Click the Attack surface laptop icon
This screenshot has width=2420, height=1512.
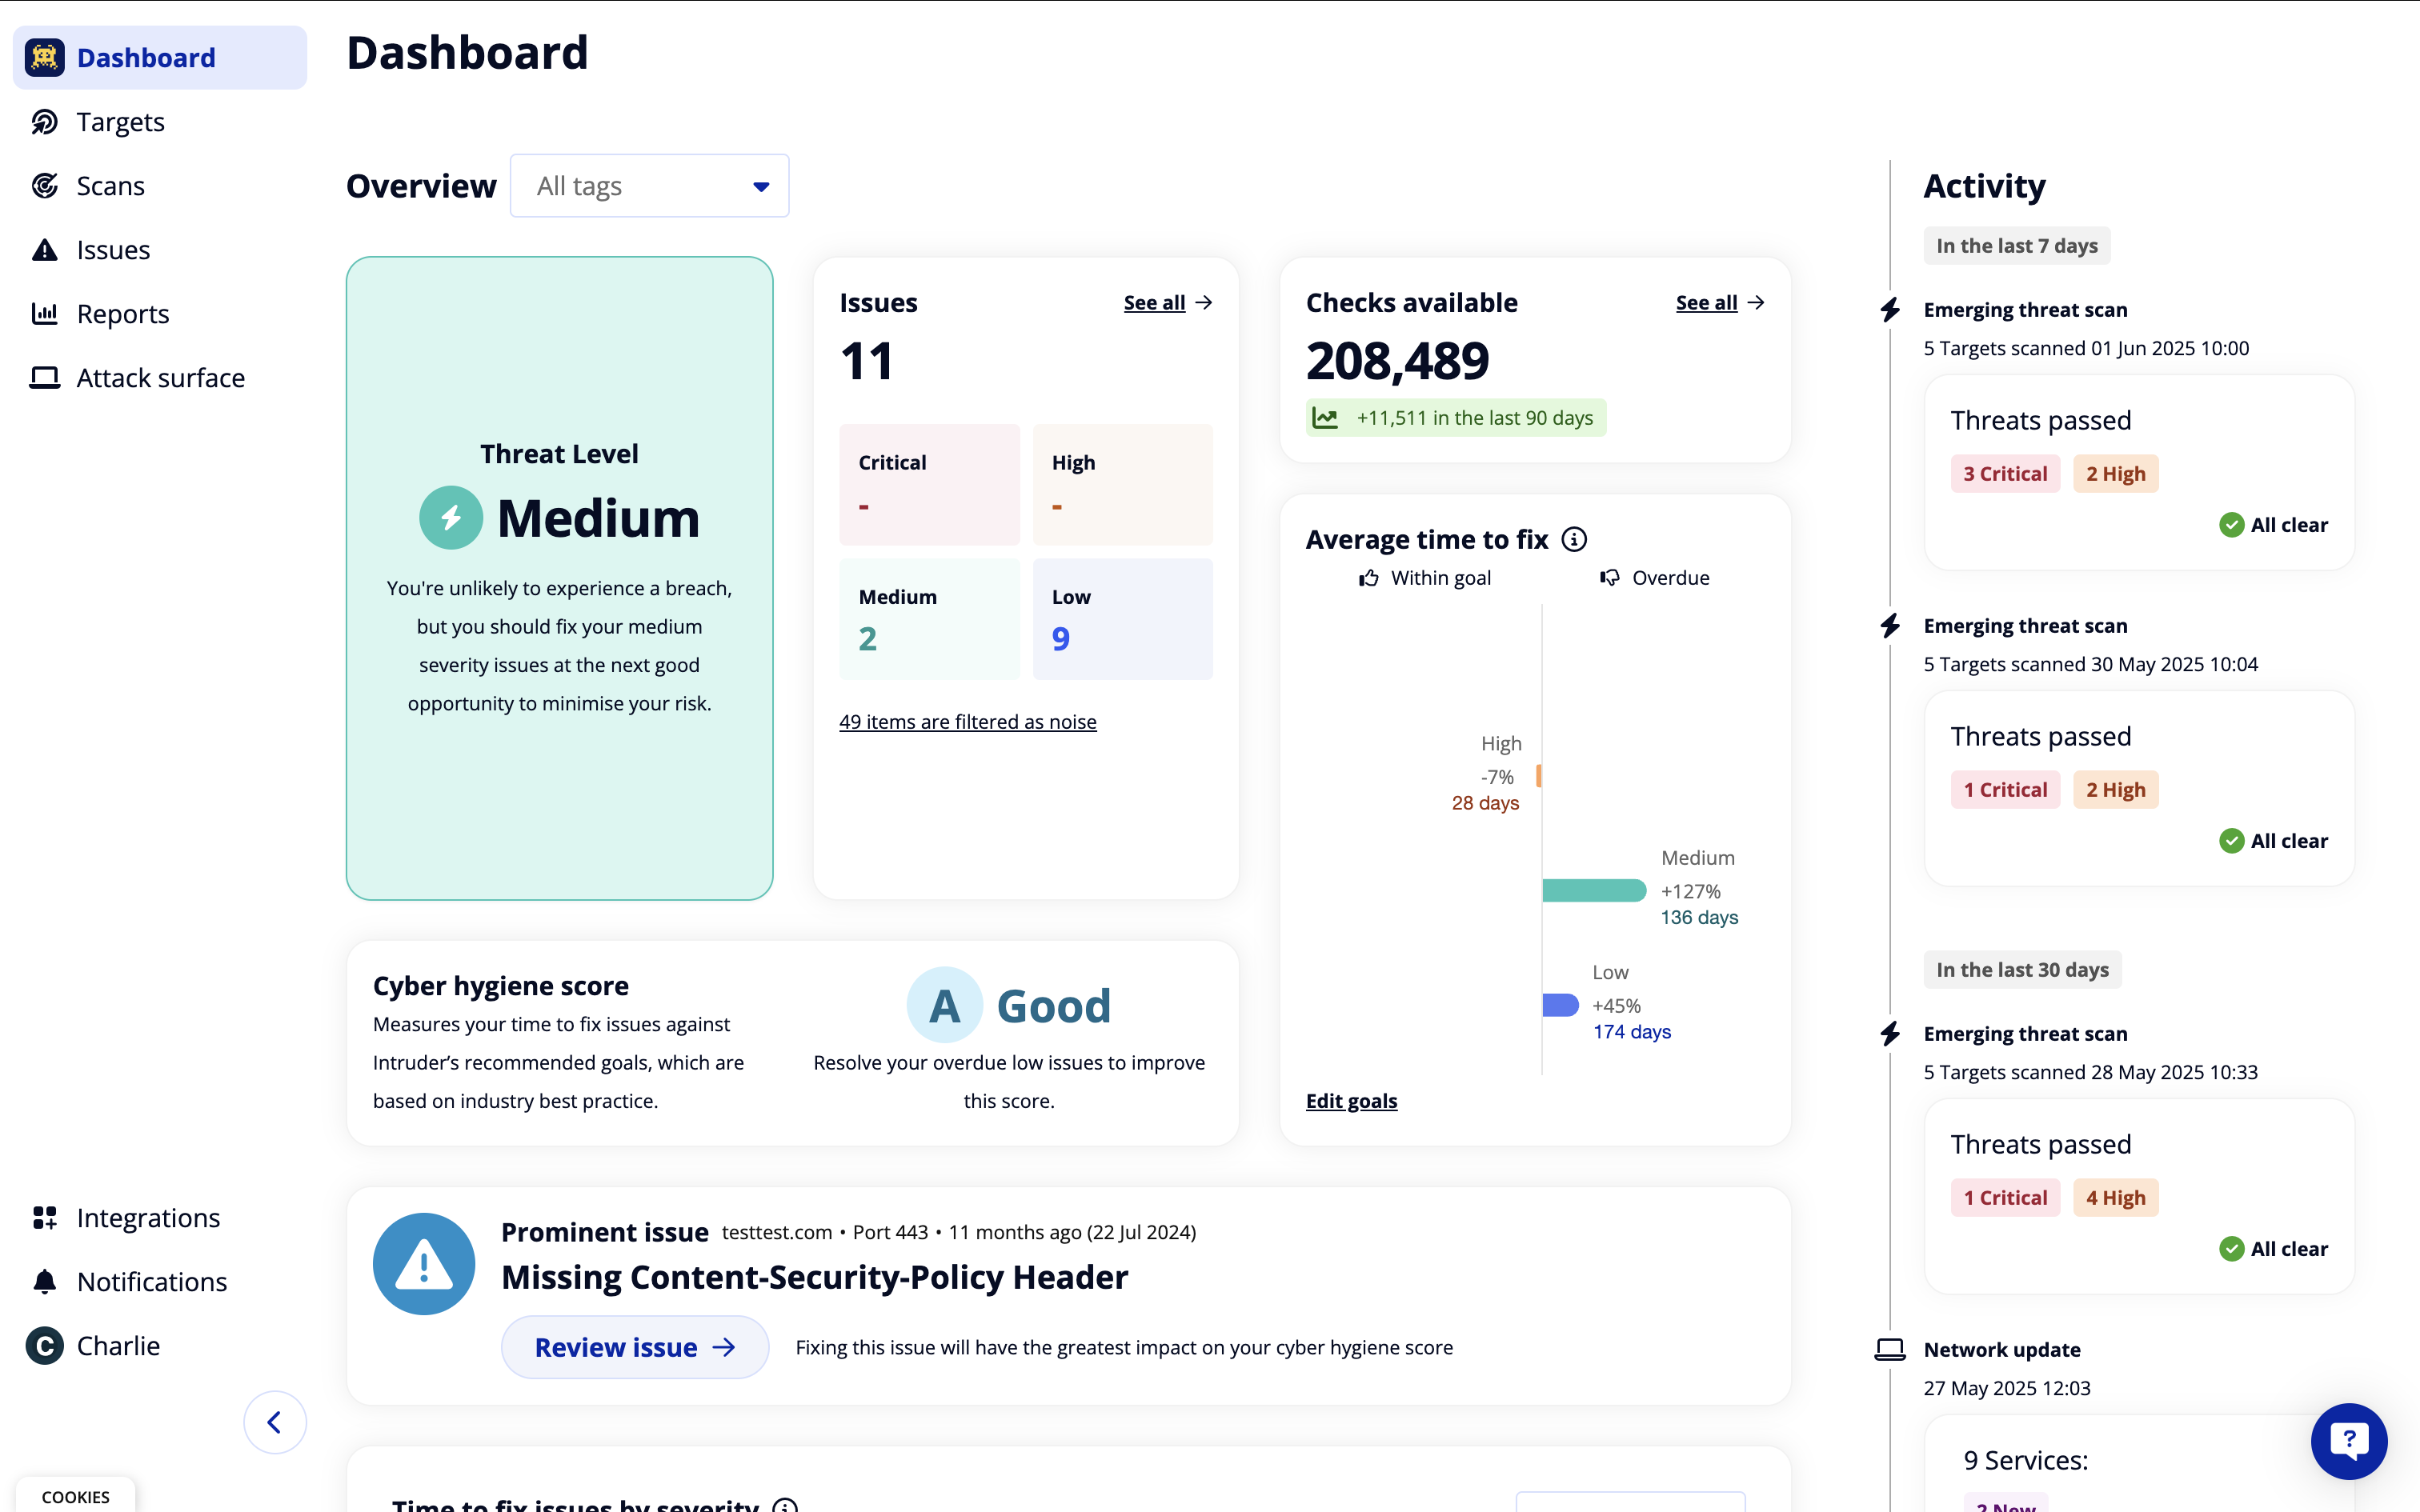click(45, 378)
